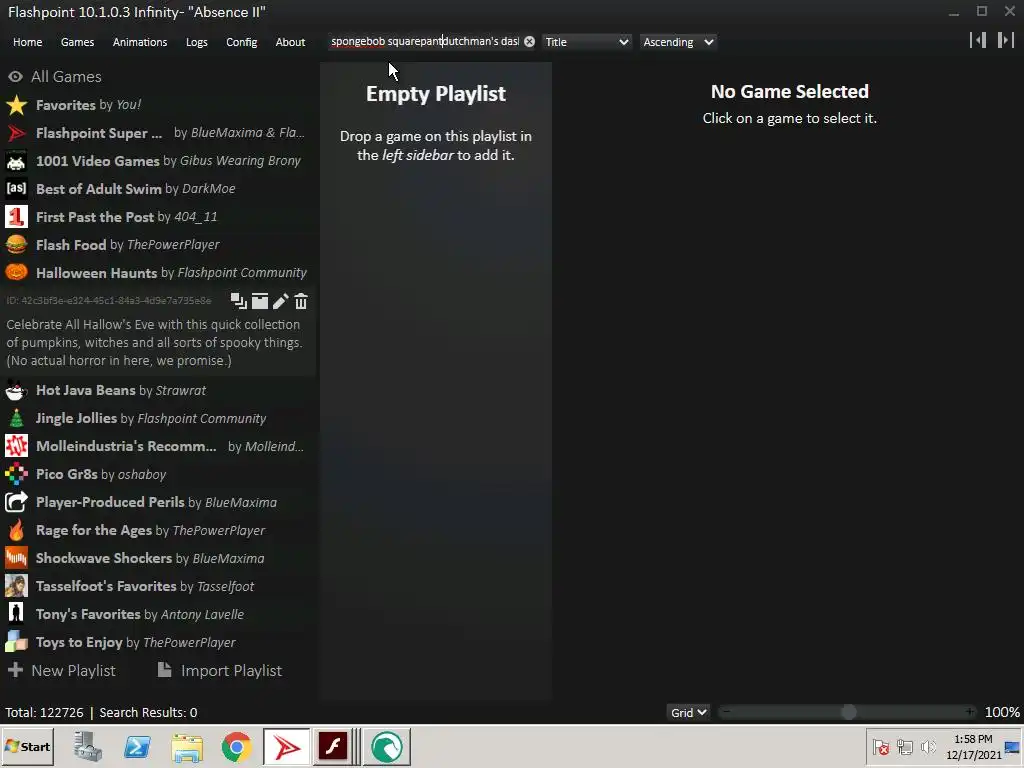
Task: Launch Chrome from the taskbar
Action: click(x=236, y=746)
